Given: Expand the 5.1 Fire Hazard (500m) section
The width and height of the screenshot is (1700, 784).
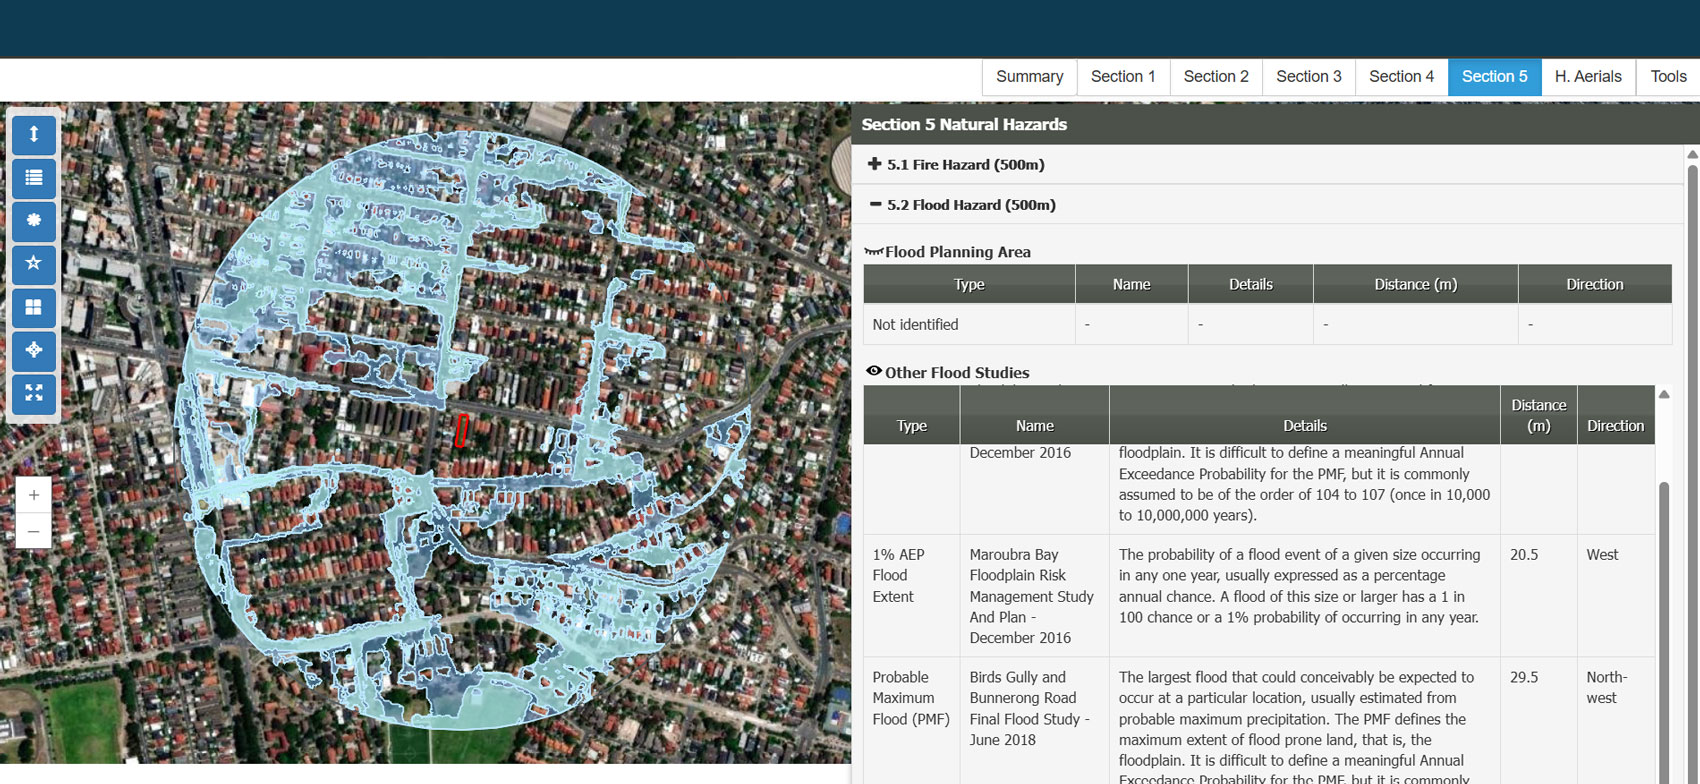Looking at the screenshot, I should pyautogui.click(x=957, y=164).
